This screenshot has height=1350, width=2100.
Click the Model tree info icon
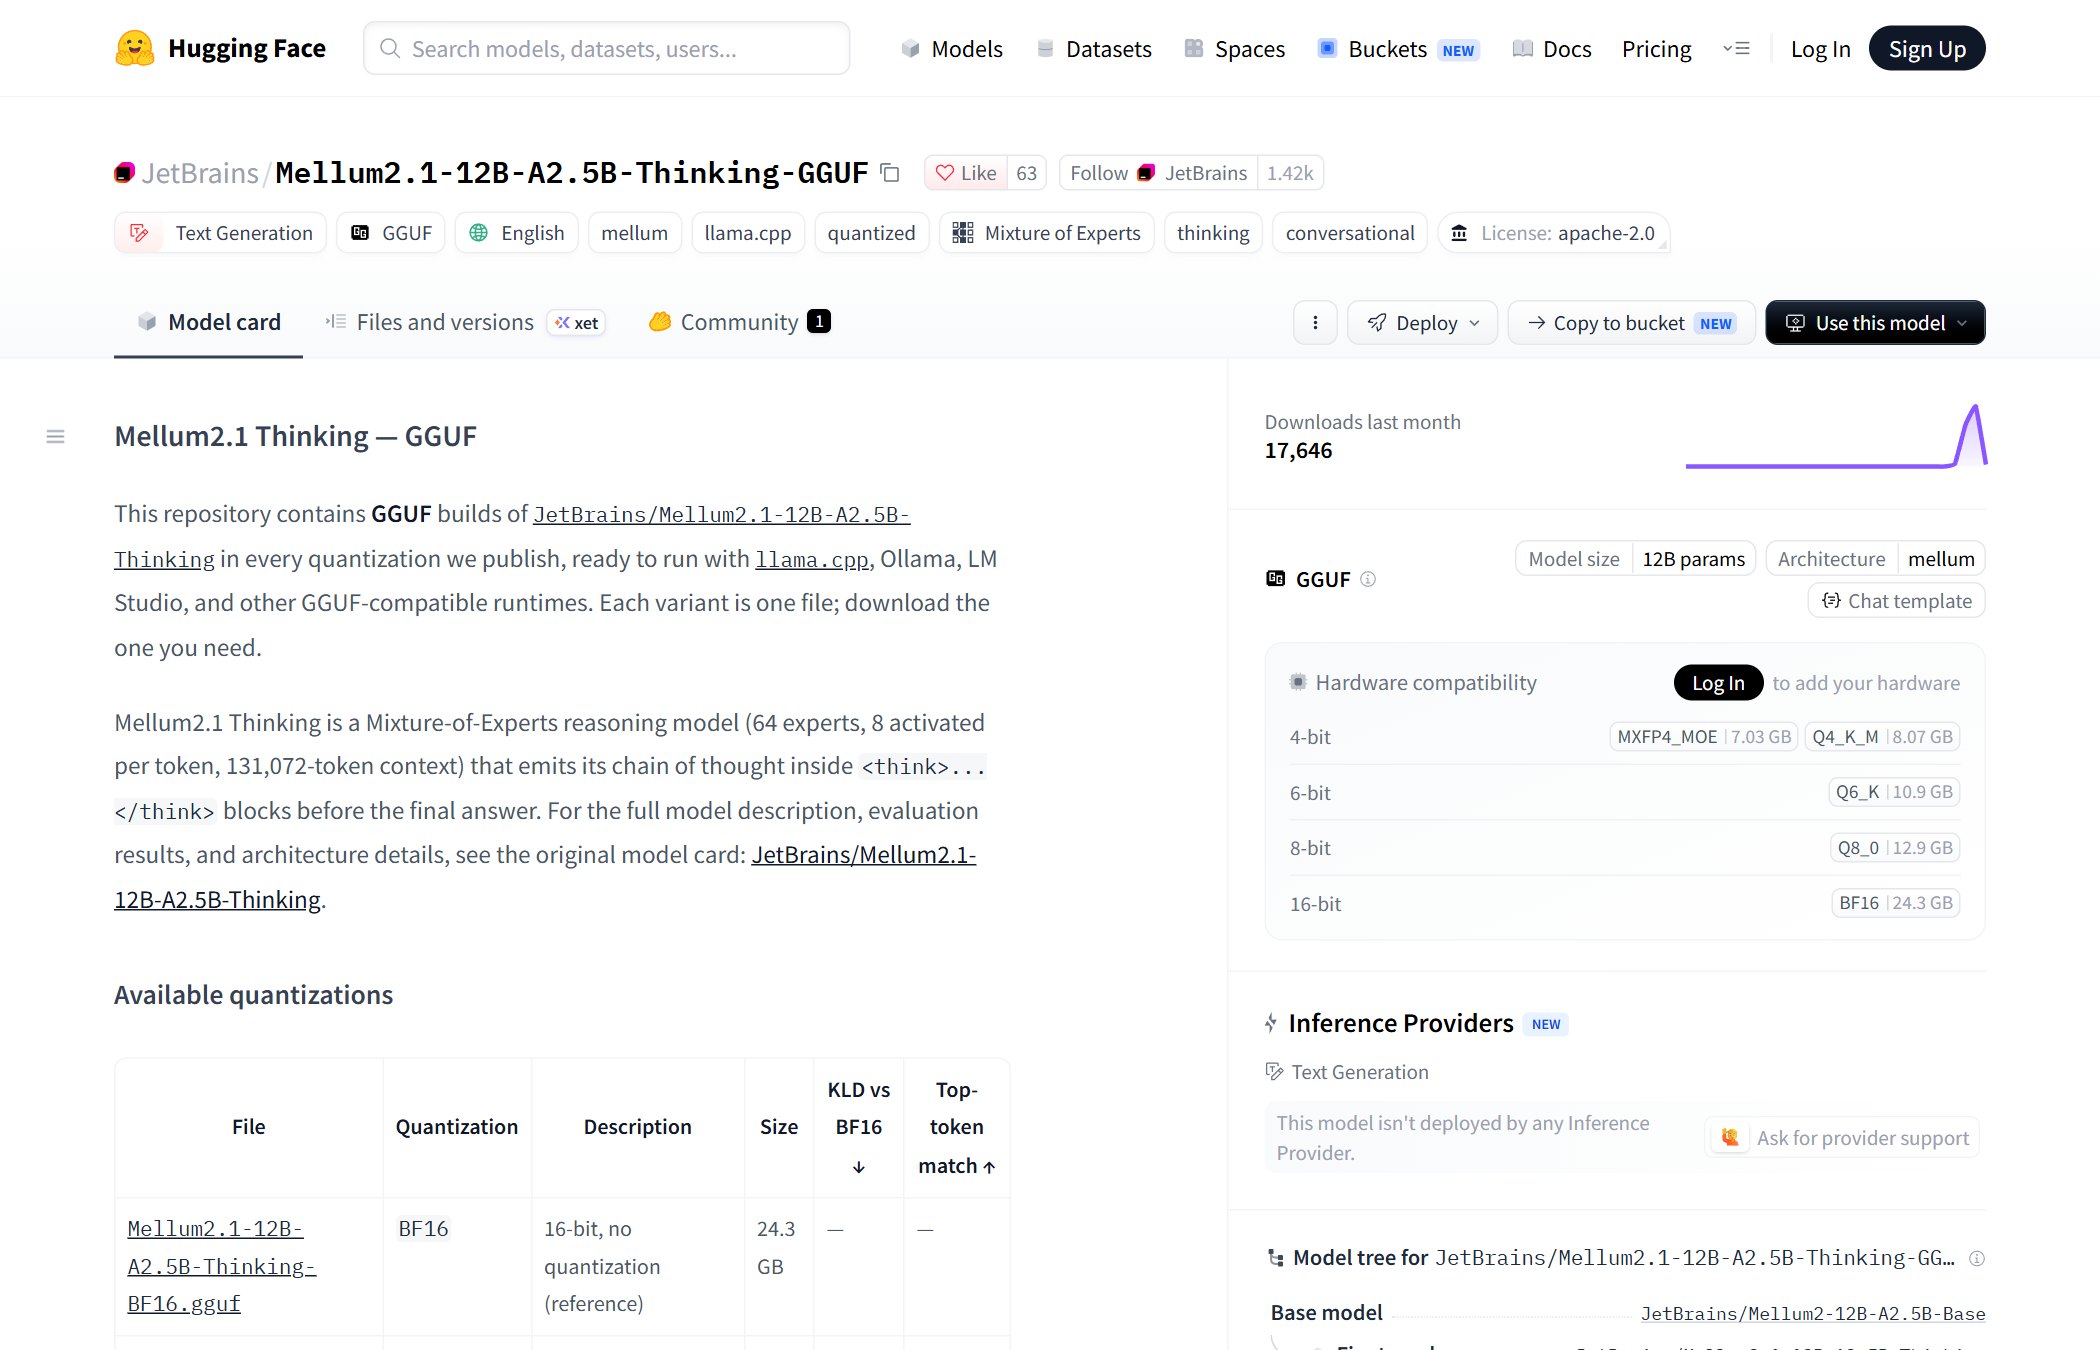tap(1976, 1258)
